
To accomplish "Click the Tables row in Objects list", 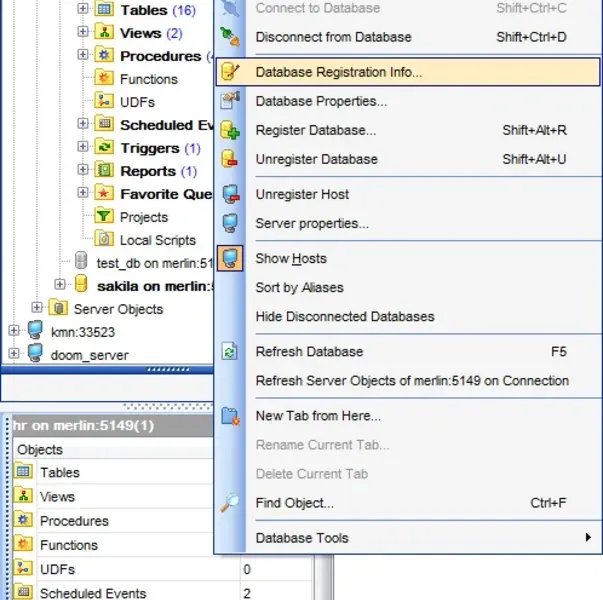I will pyautogui.click(x=113, y=472).
